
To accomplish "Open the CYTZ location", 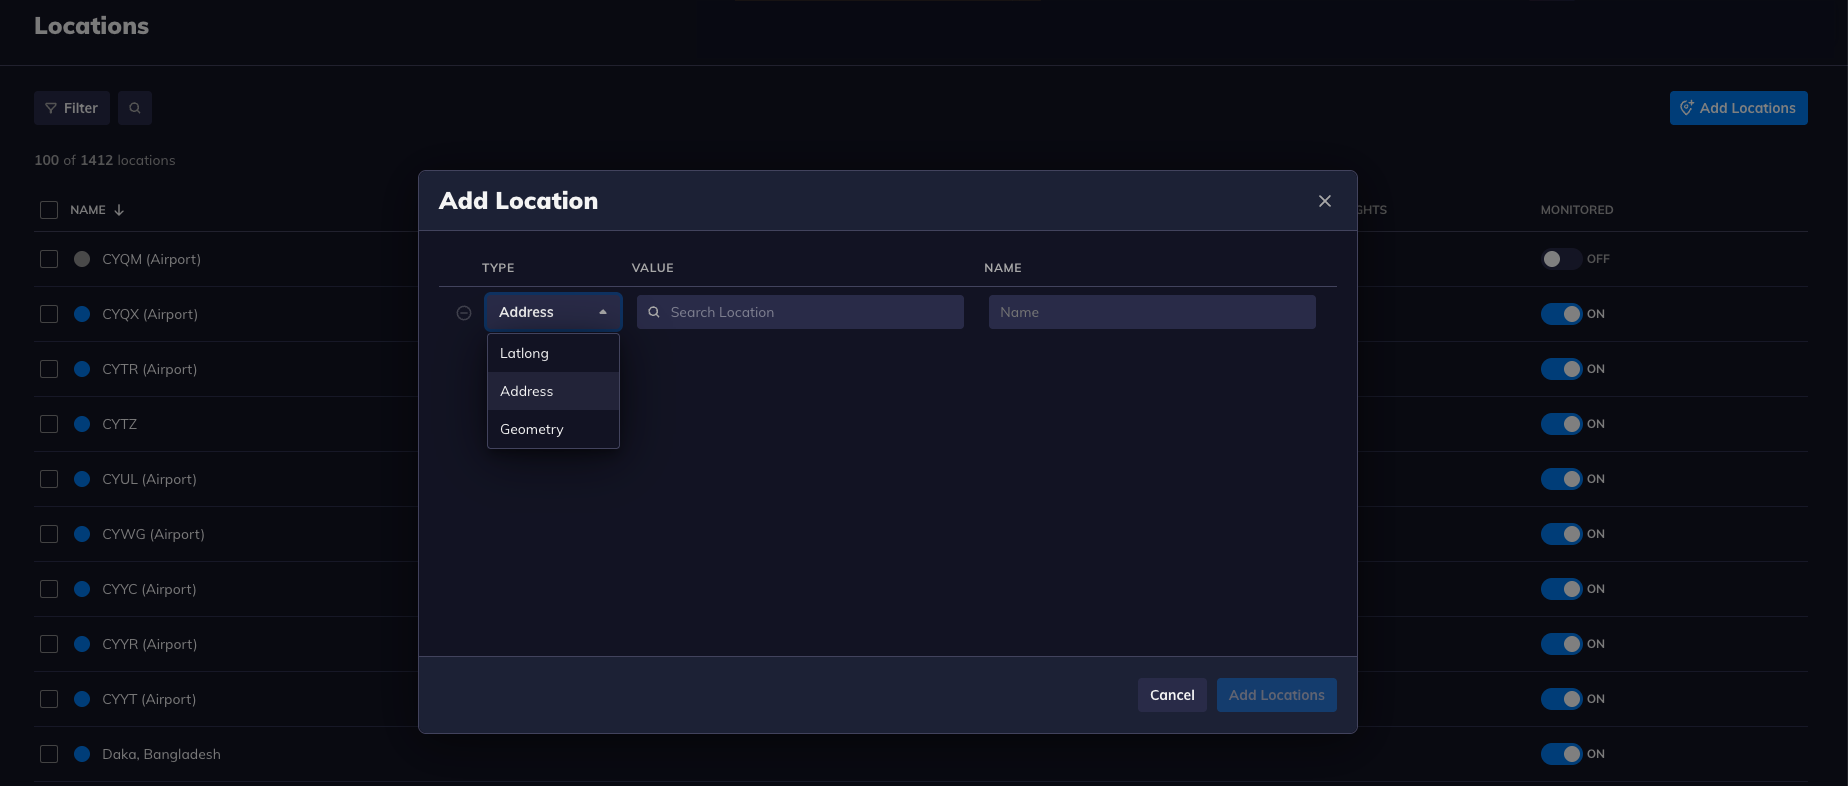I will tap(119, 424).
